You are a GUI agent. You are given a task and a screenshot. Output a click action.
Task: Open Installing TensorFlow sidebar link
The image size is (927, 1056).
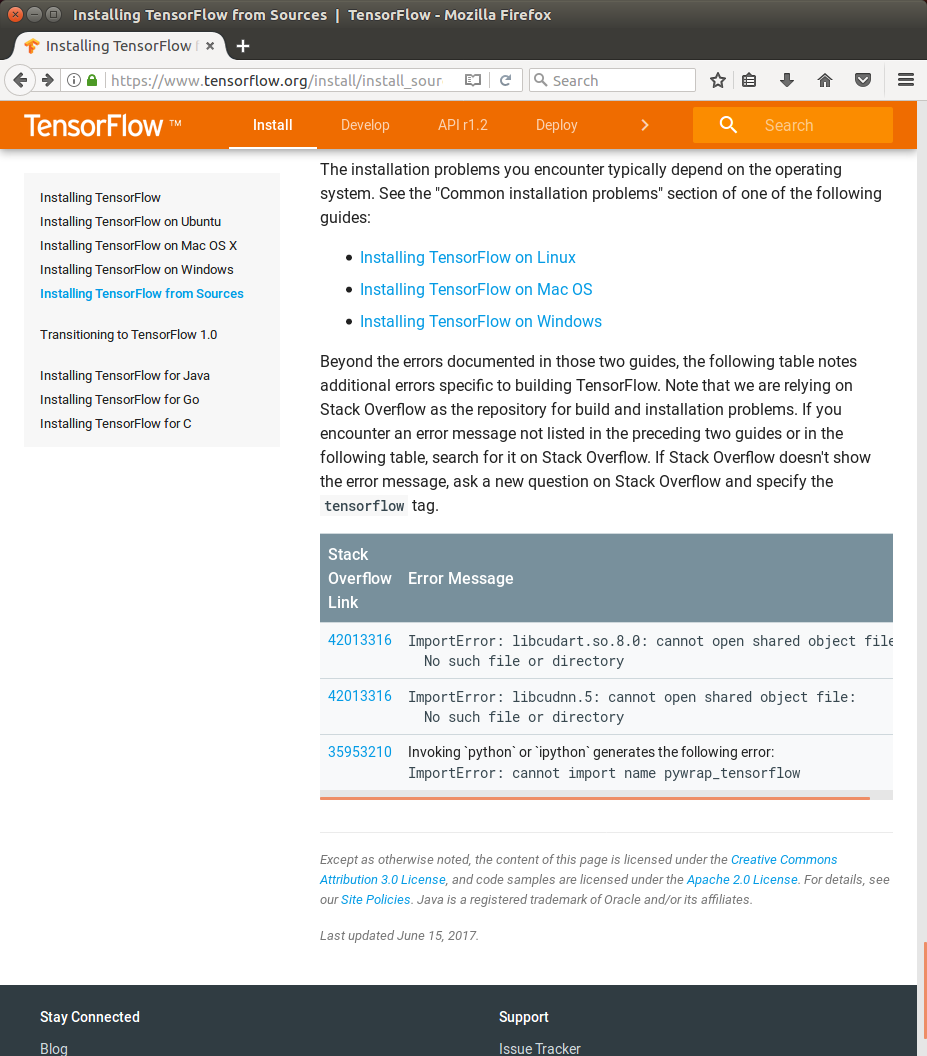[100, 197]
